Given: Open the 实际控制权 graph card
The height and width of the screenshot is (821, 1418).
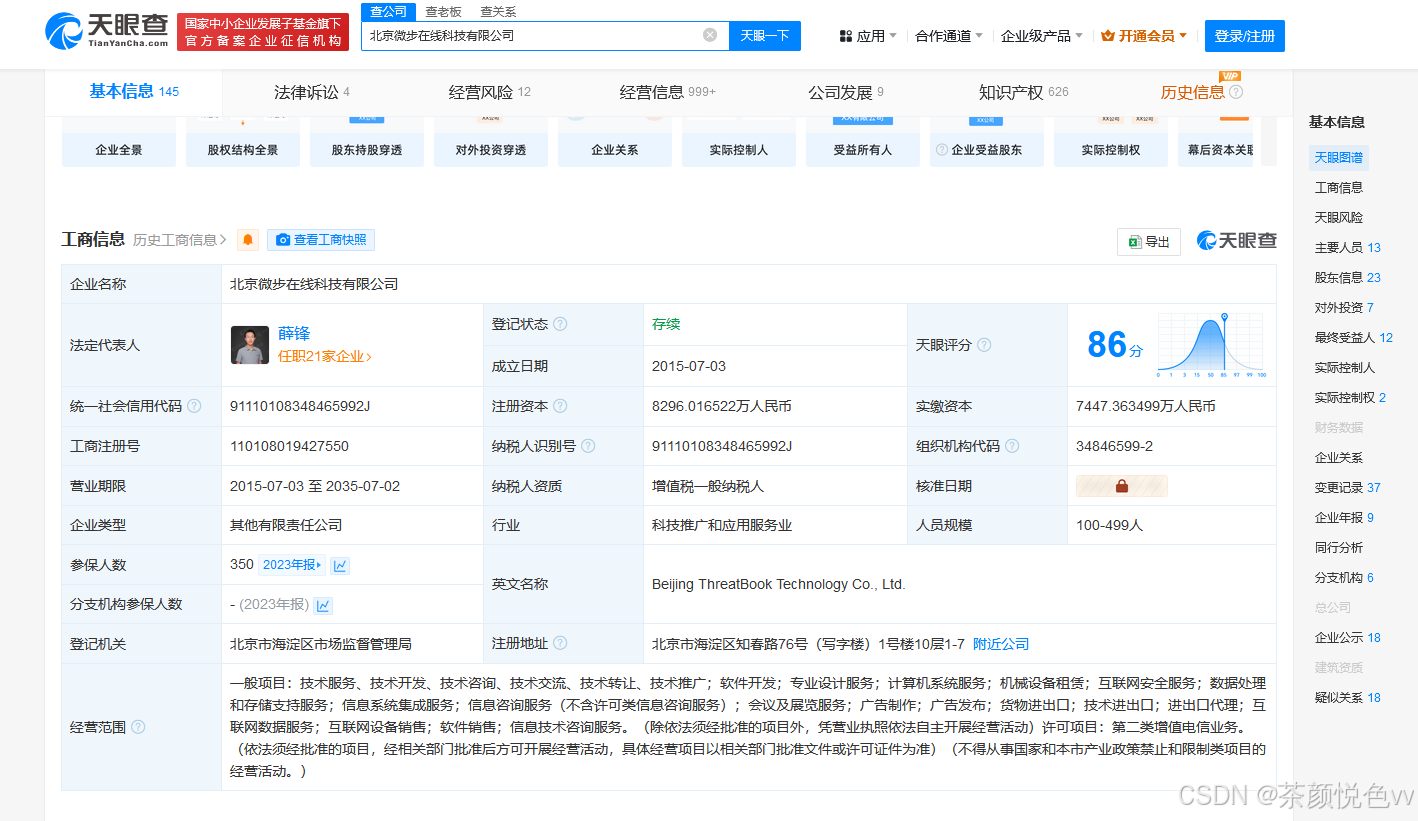Looking at the screenshot, I should (1111, 140).
